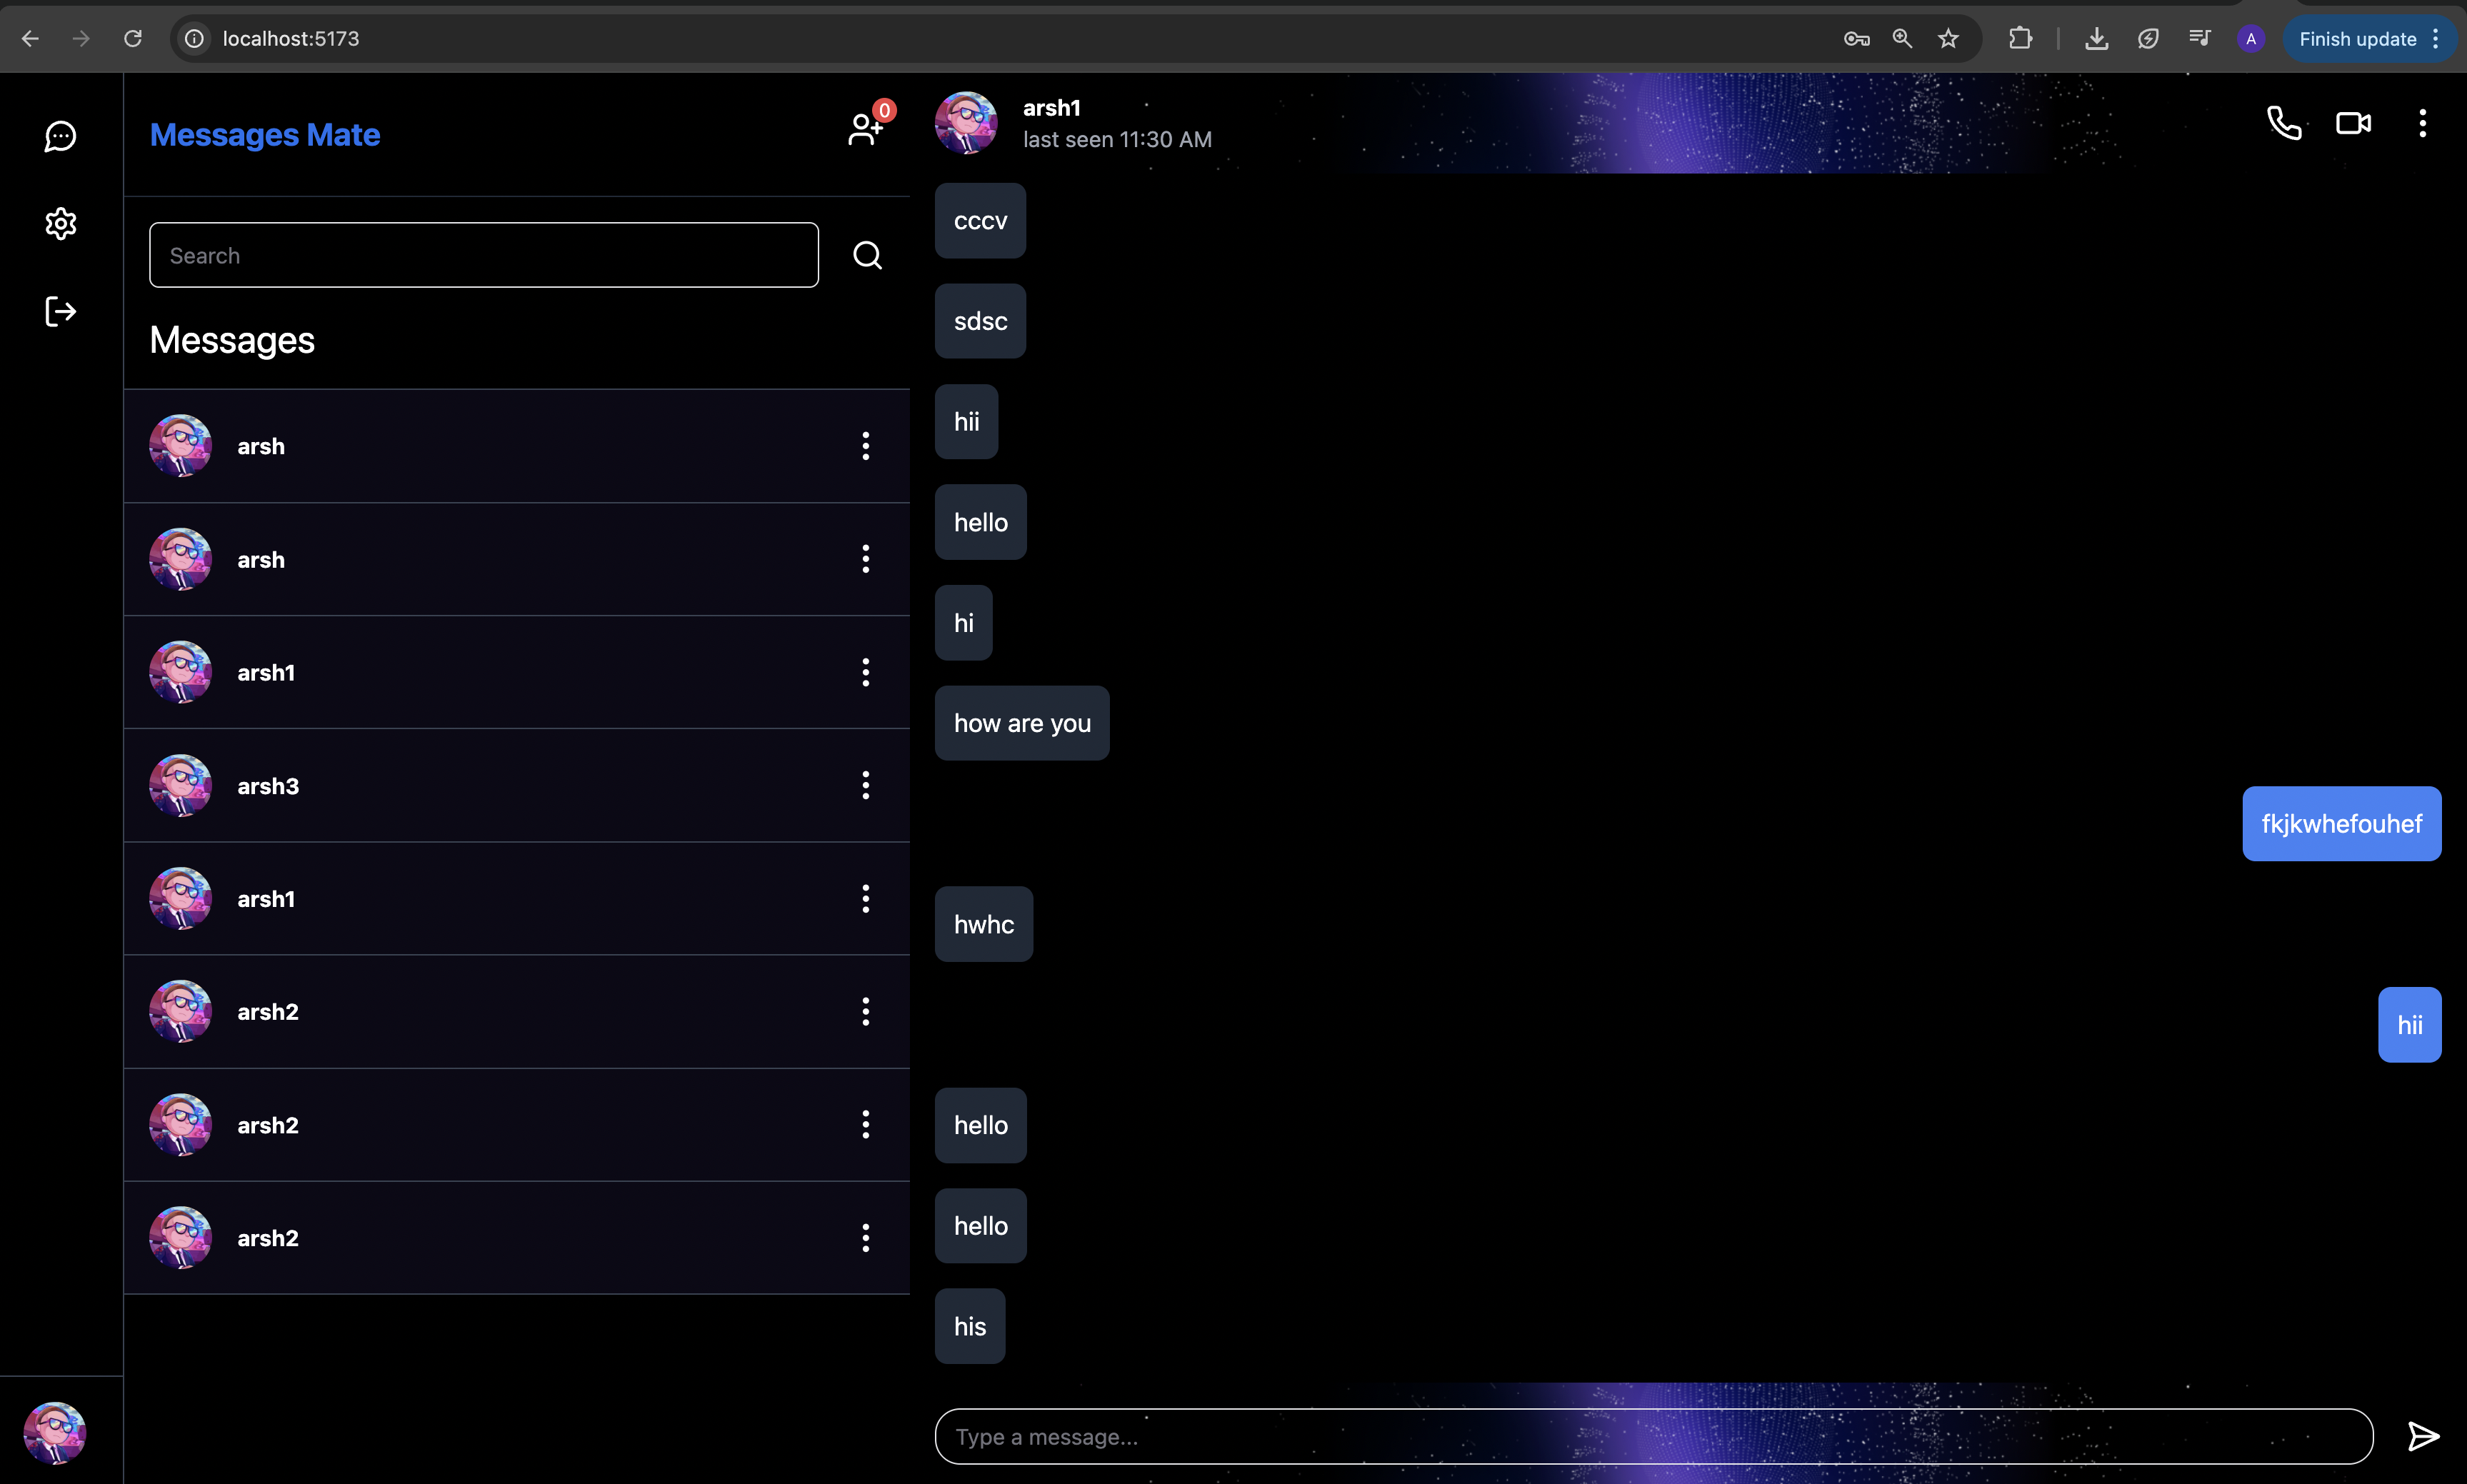2467x1484 pixels.
Task: Add a new contact with the add-friend icon
Action: pyautogui.click(x=864, y=128)
